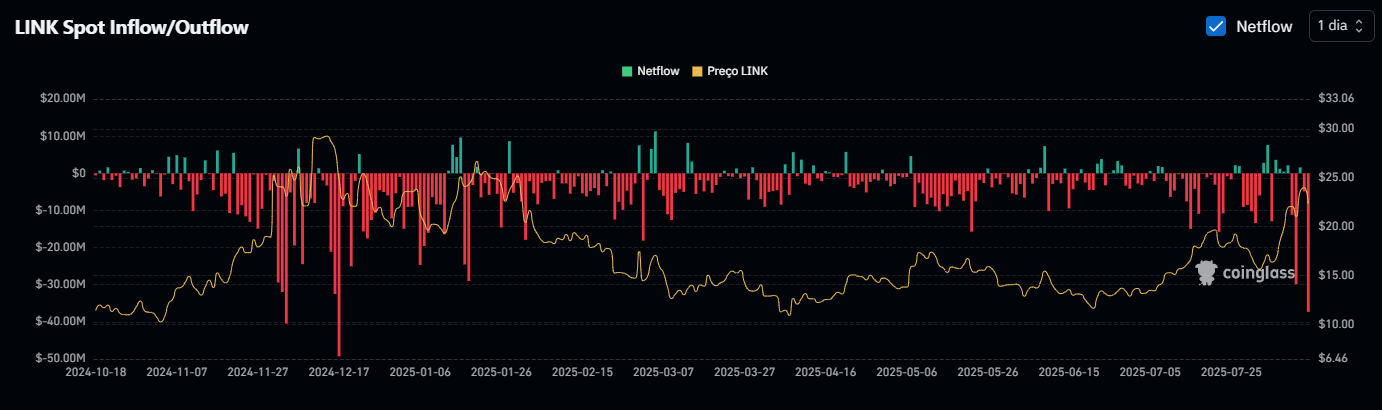1382x410 pixels.
Task: Click the 2025-03-27 date label
Action: click(x=744, y=371)
